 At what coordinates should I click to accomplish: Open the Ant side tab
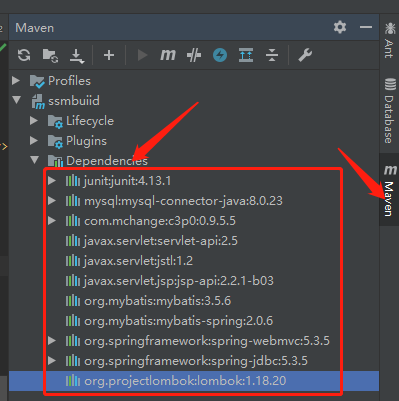click(389, 40)
